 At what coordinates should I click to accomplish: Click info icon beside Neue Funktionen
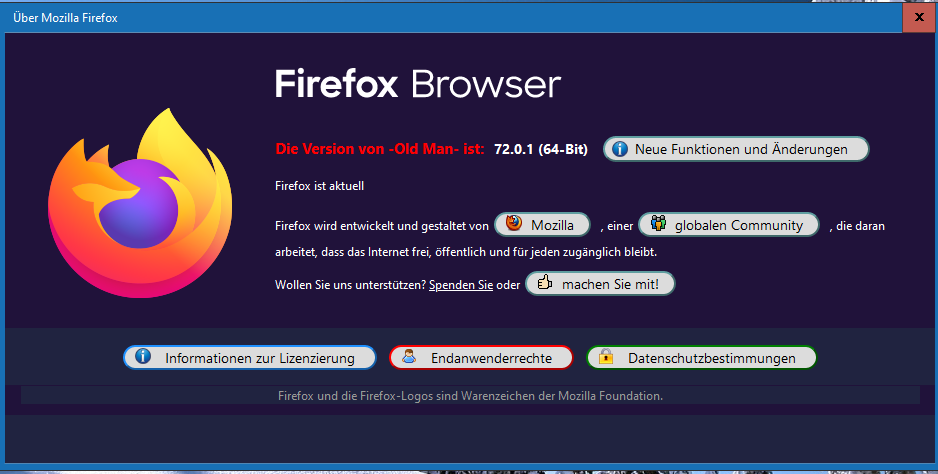click(620, 148)
